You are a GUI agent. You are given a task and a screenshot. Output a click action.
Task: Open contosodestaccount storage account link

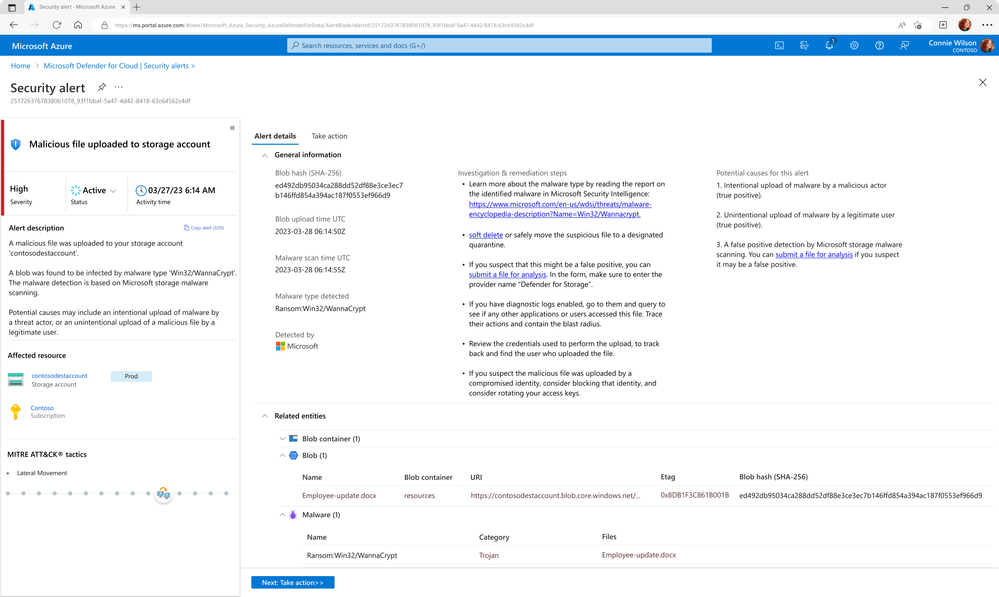[59, 376]
